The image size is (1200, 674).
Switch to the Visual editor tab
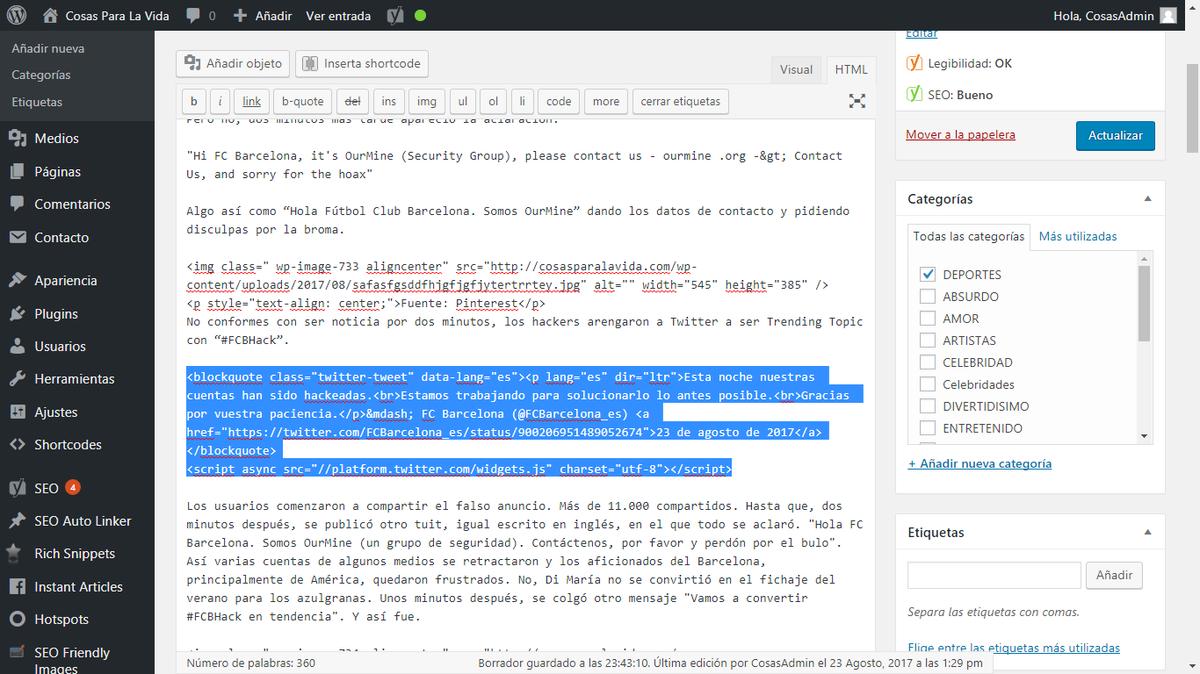point(796,69)
